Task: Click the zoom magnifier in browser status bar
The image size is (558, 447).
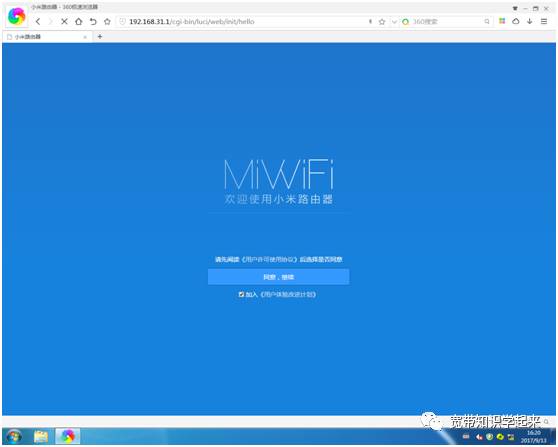Action: pos(546,421)
